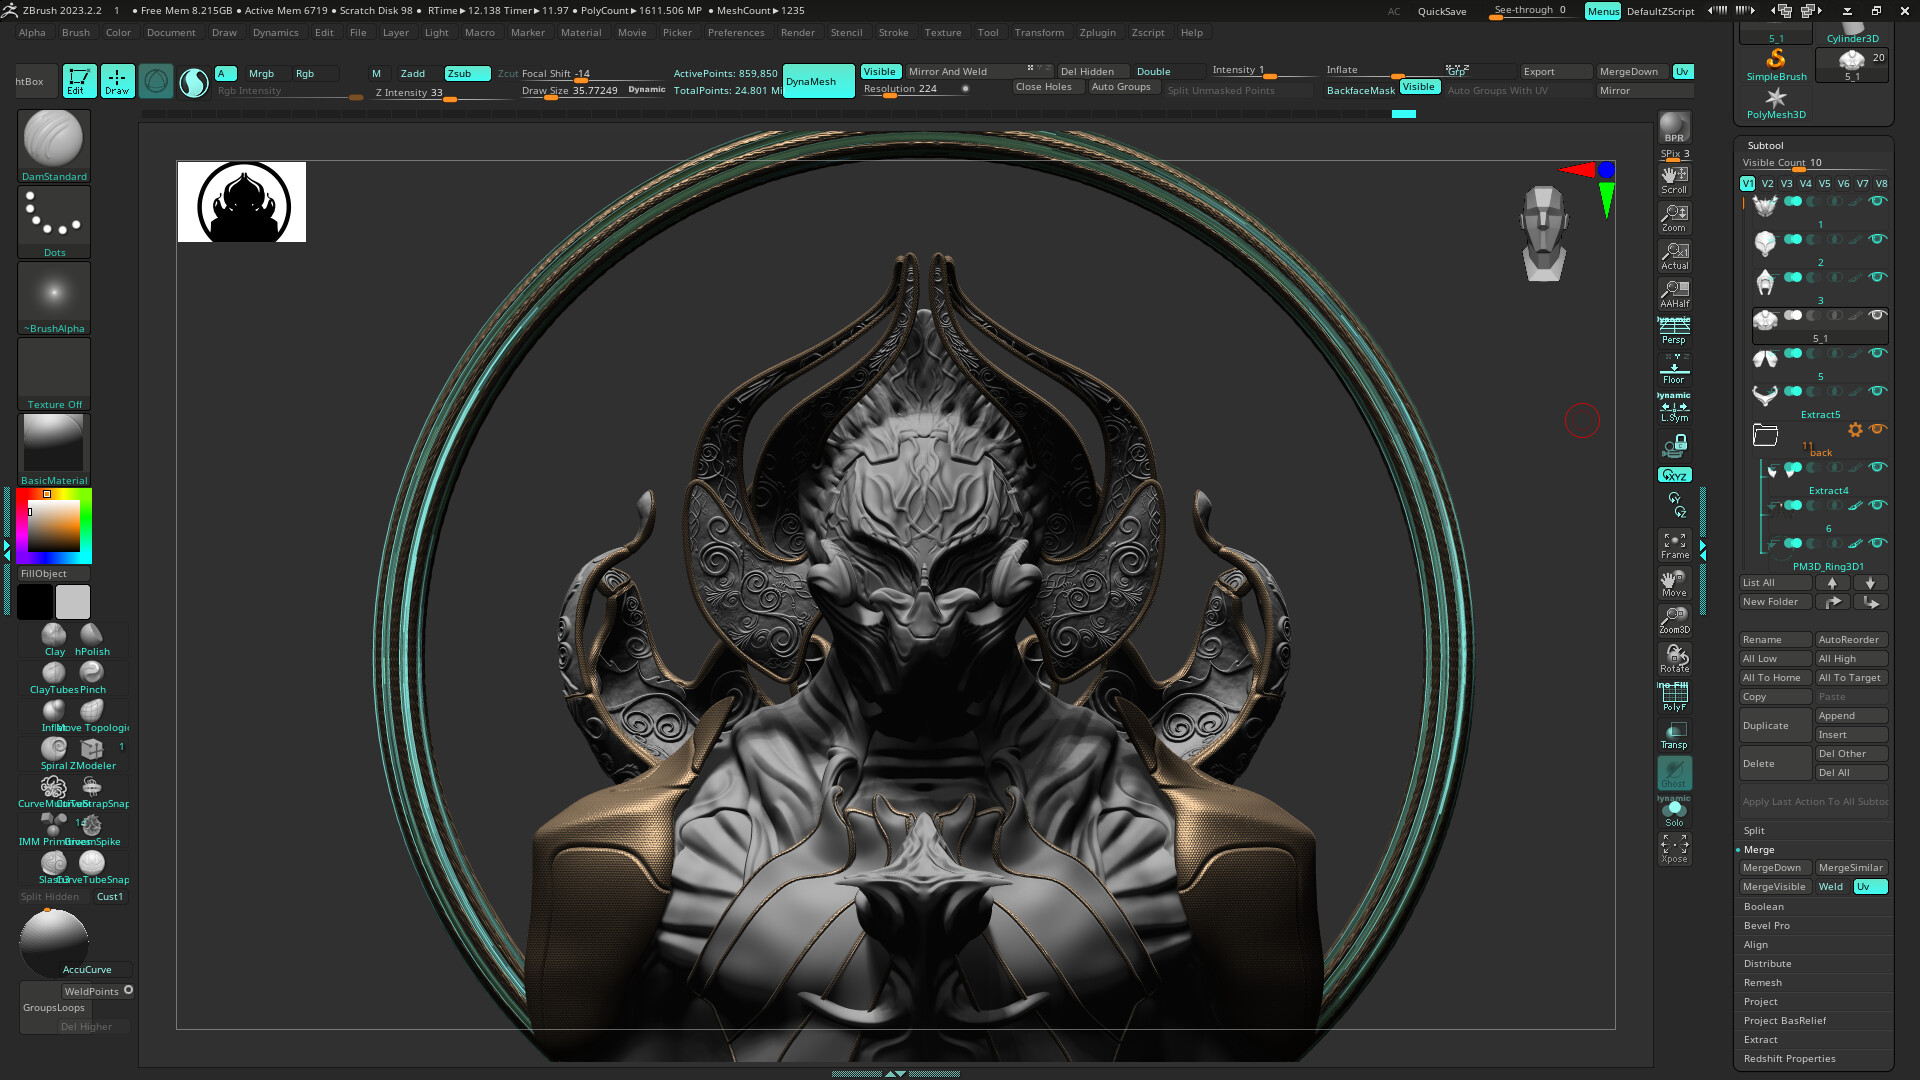Hide the Extract5 subtool via eye icon
Image resolution: width=1920 pixels, height=1080 pixels.
[x=1877, y=391]
